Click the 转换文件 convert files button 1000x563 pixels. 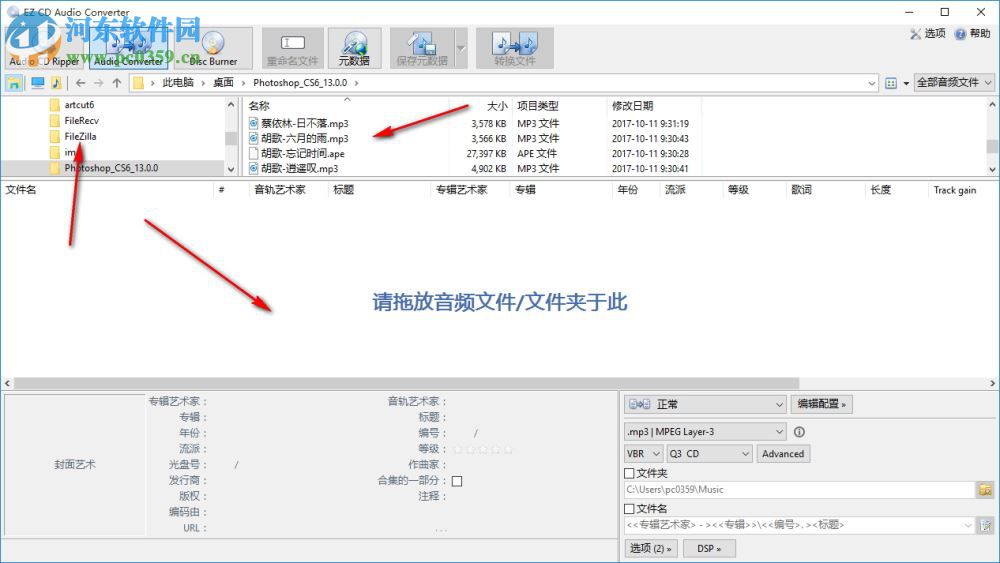click(x=515, y=48)
